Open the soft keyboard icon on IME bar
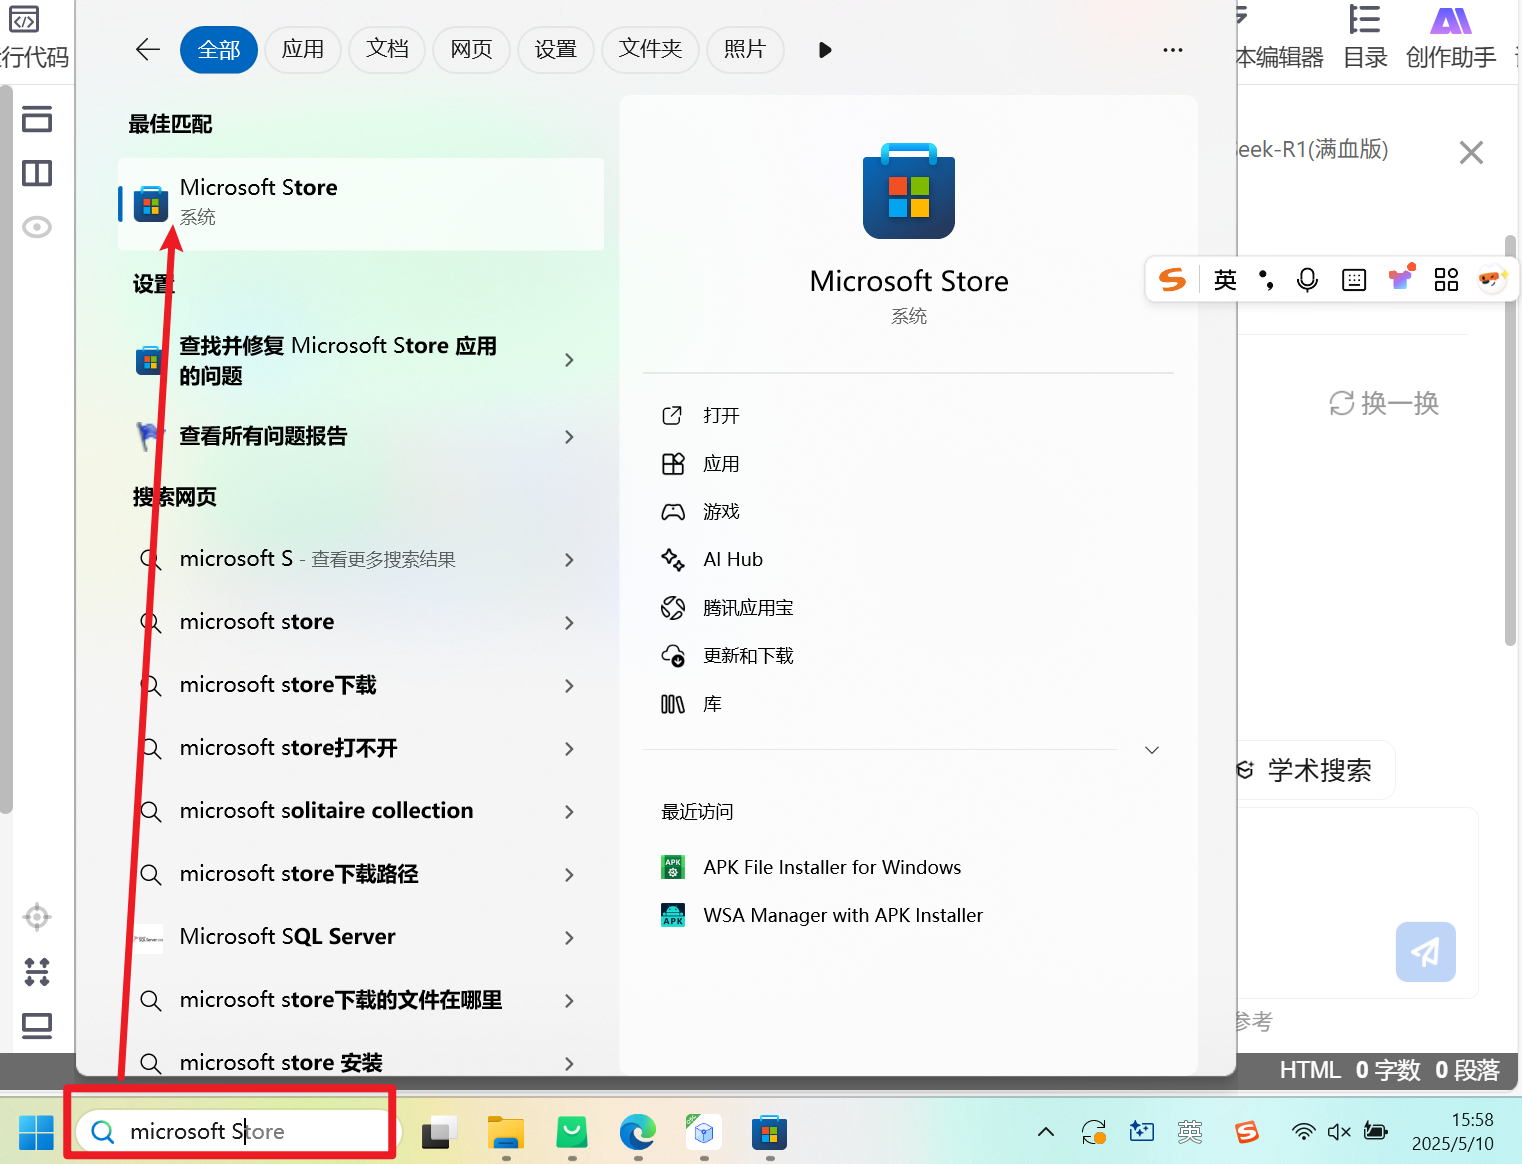Image resolution: width=1522 pixels, height=1164 pixels. pyautogui.click(x=1354, y=280)
